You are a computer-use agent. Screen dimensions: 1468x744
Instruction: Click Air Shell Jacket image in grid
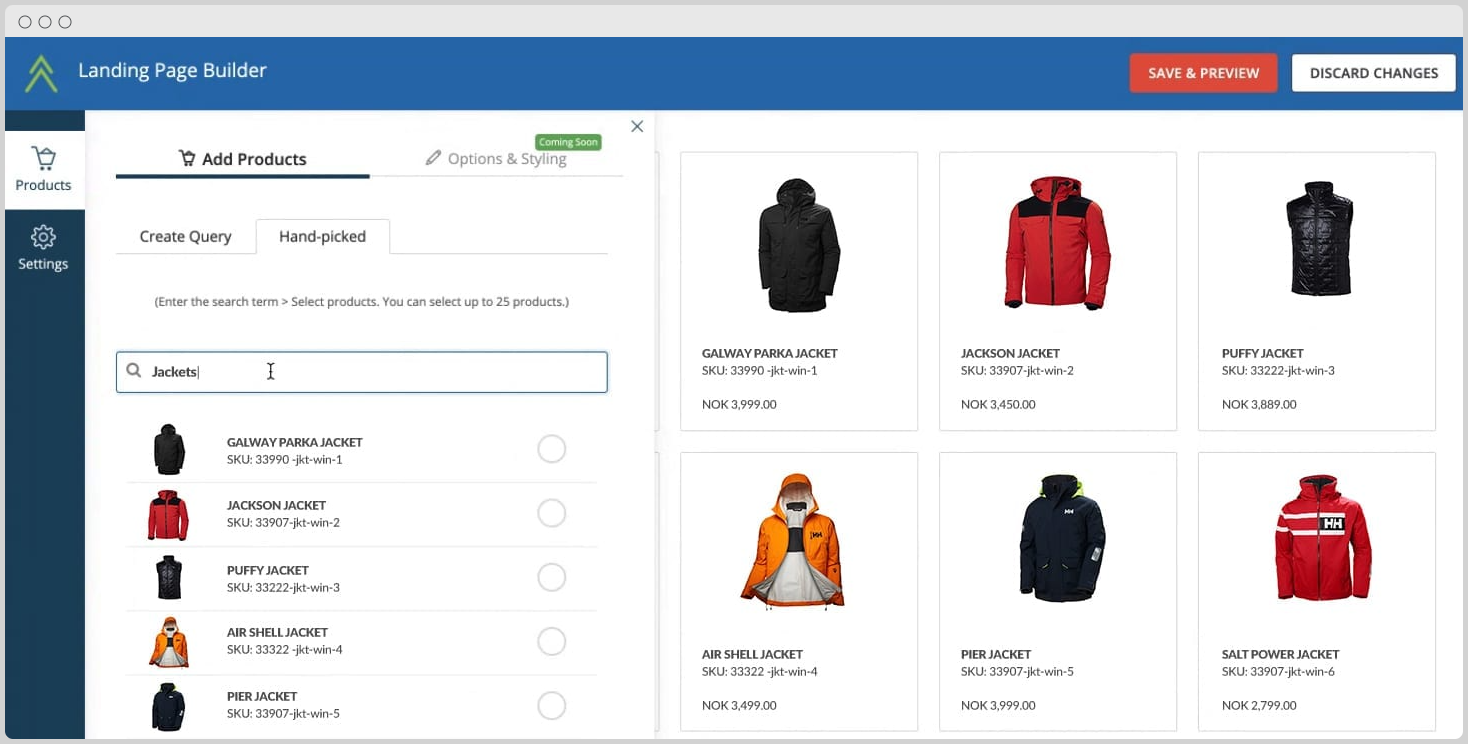(x=793, y=540)
